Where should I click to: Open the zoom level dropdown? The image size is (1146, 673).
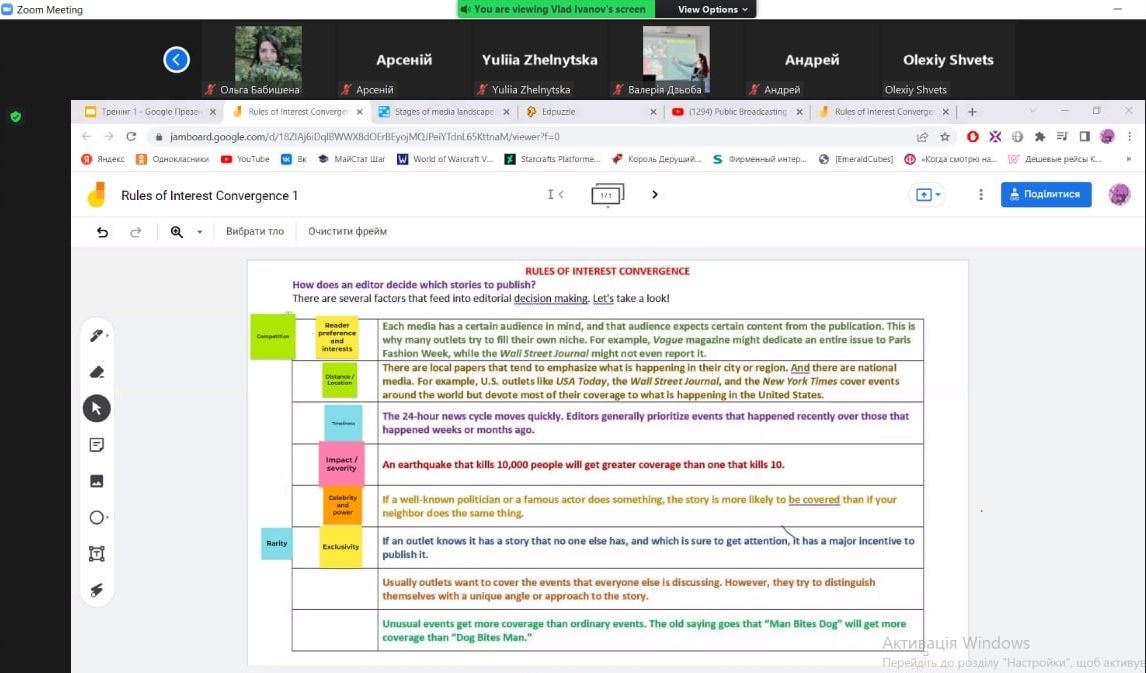click(x=199, y=232)
